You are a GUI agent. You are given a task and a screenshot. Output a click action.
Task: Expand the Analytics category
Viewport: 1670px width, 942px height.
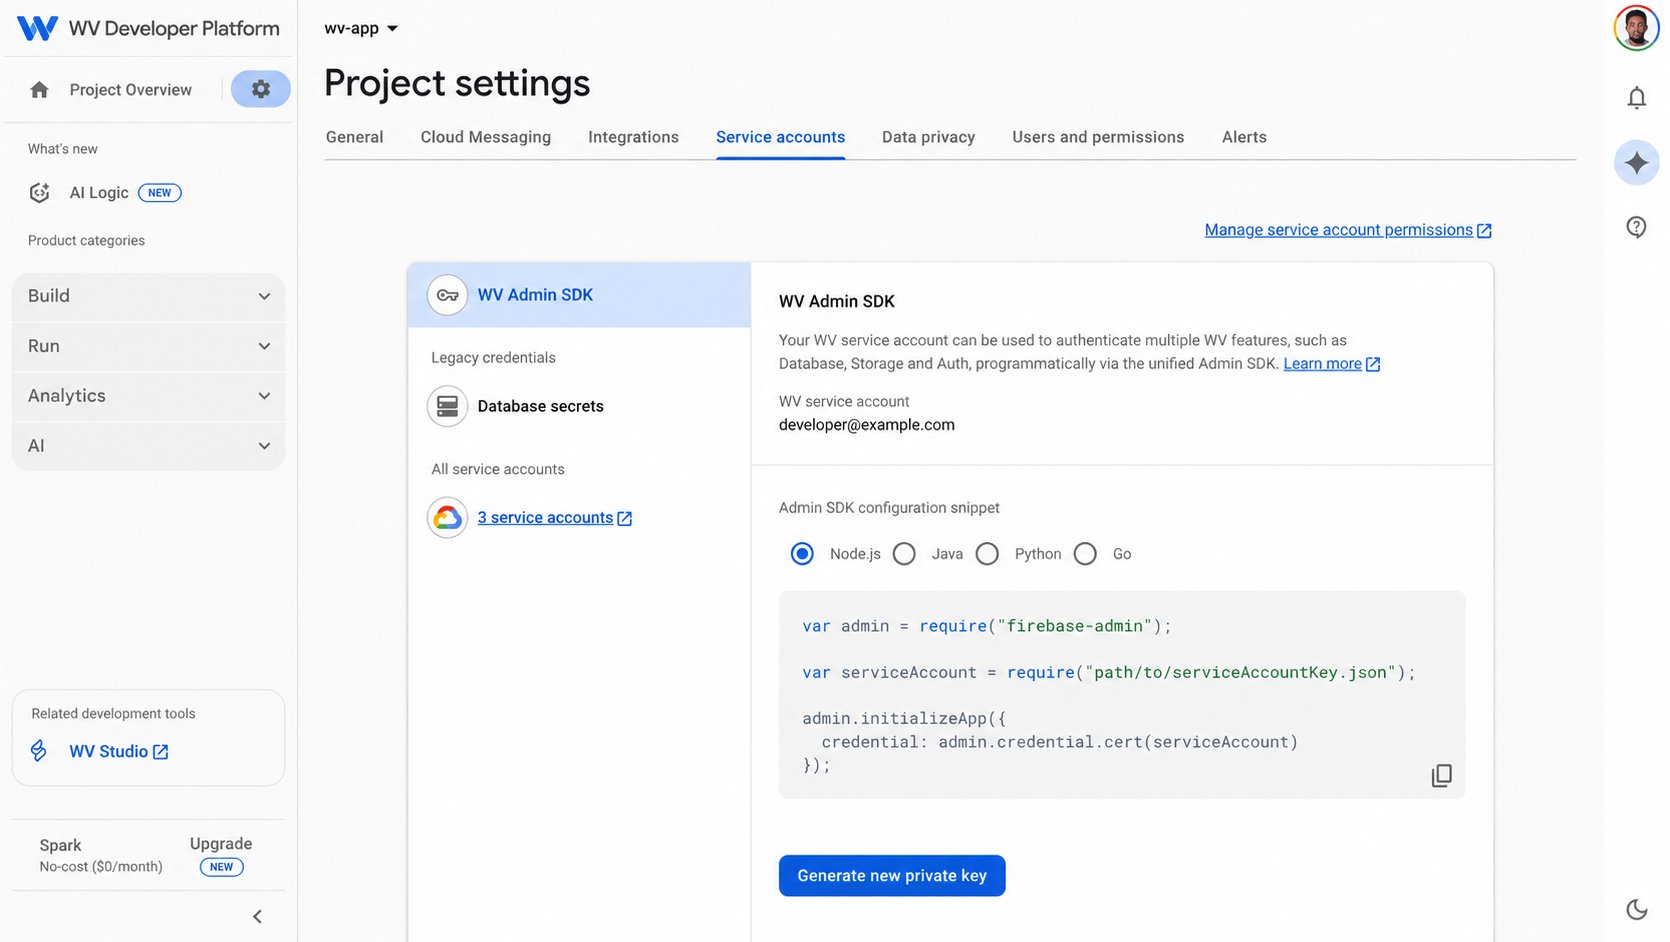pyautogui.click(x=148, y=396)
